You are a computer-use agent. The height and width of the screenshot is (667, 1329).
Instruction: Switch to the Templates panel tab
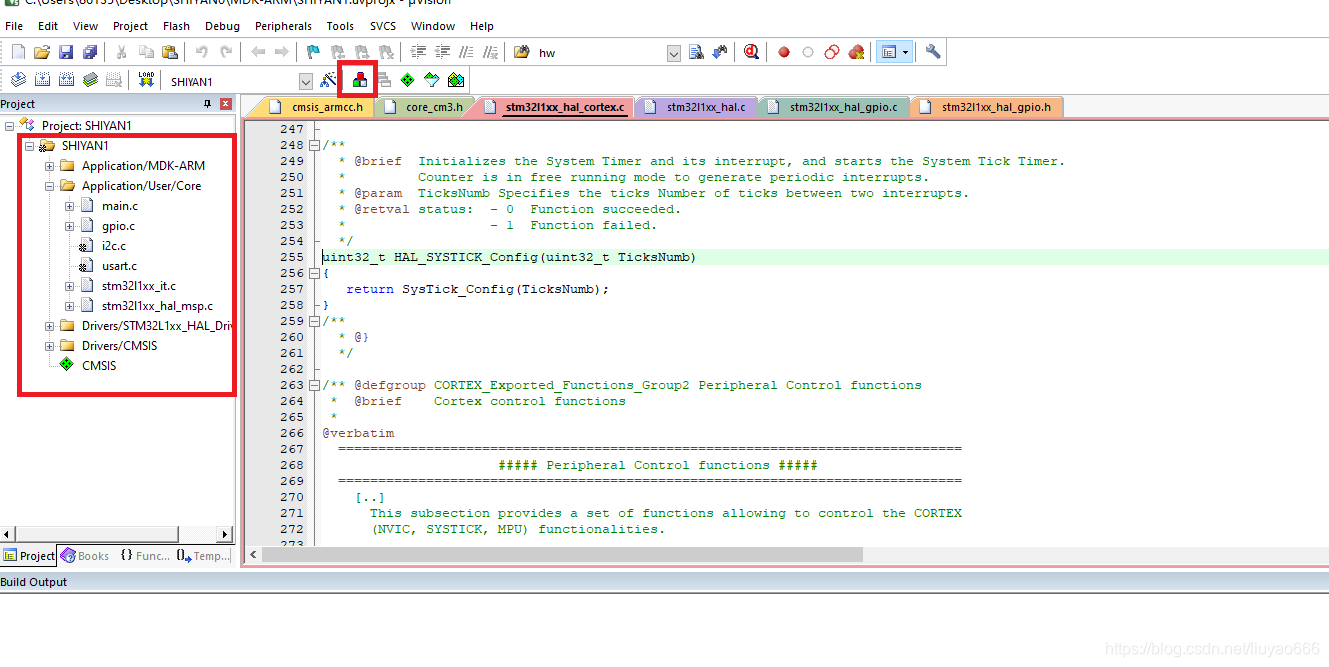(203, 556)
